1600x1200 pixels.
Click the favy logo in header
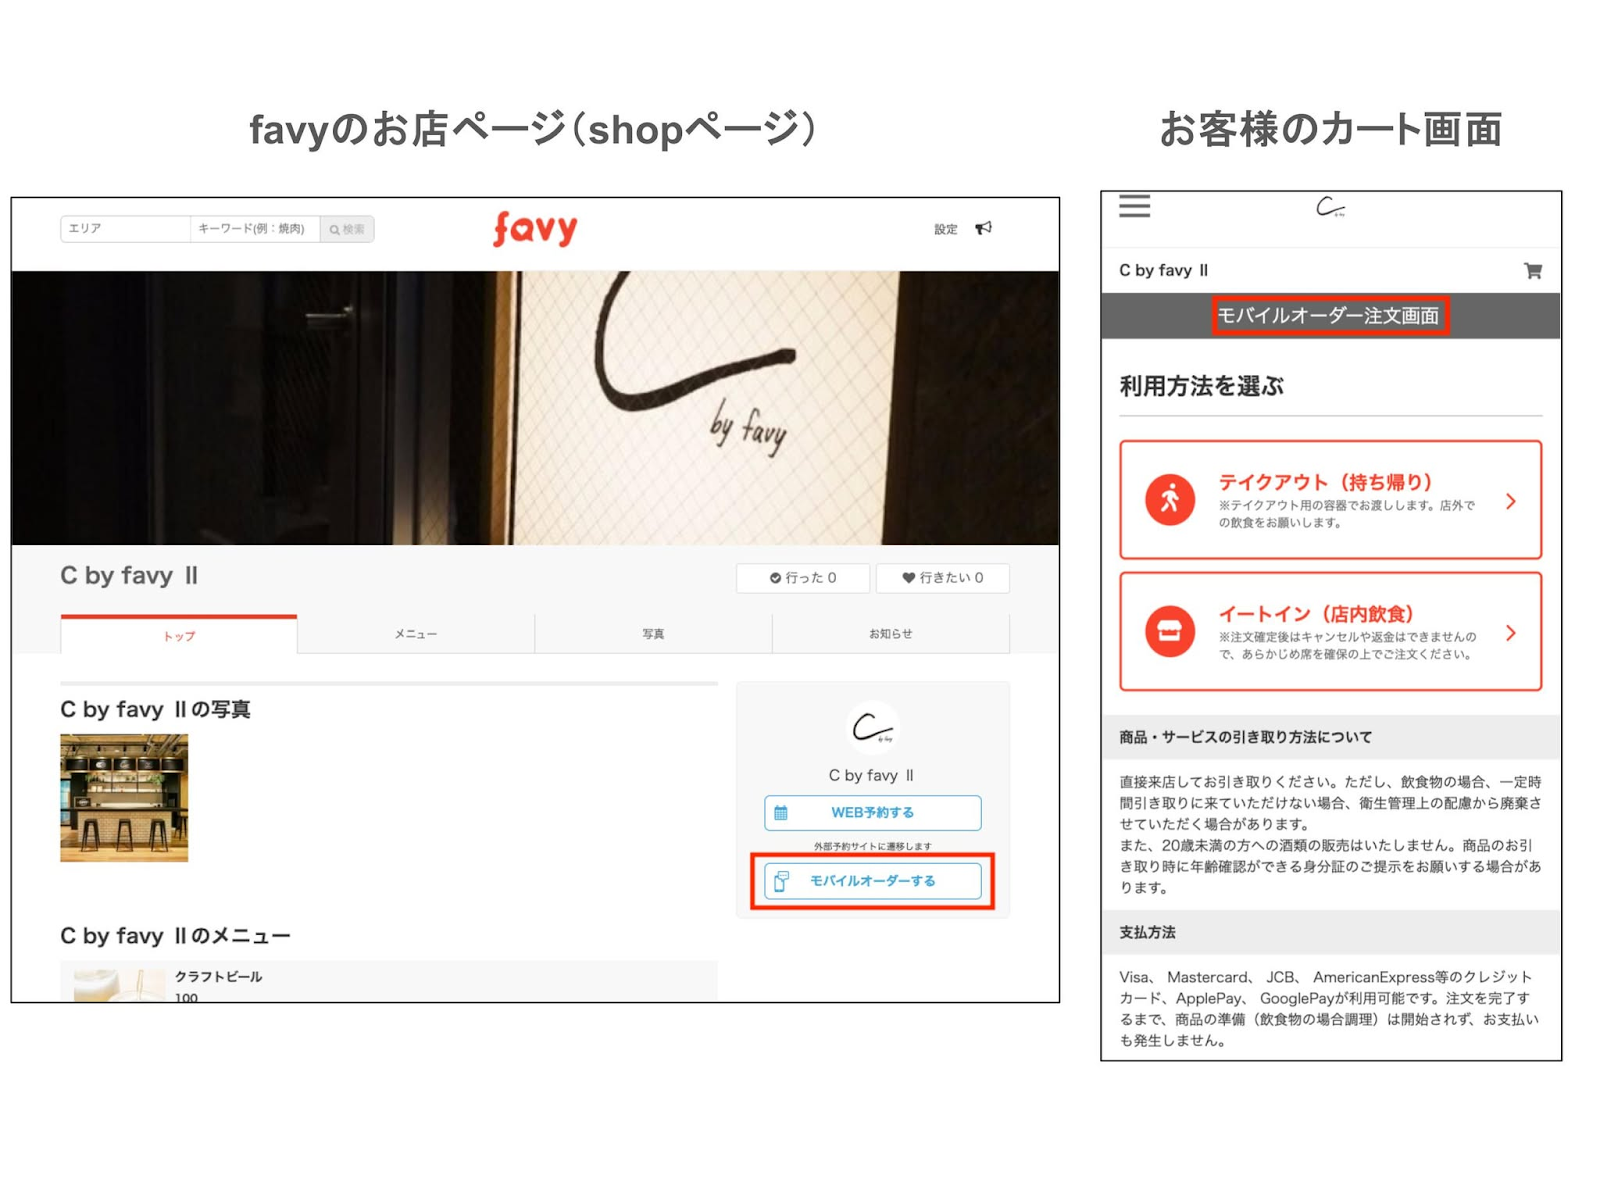click(535, 229)
